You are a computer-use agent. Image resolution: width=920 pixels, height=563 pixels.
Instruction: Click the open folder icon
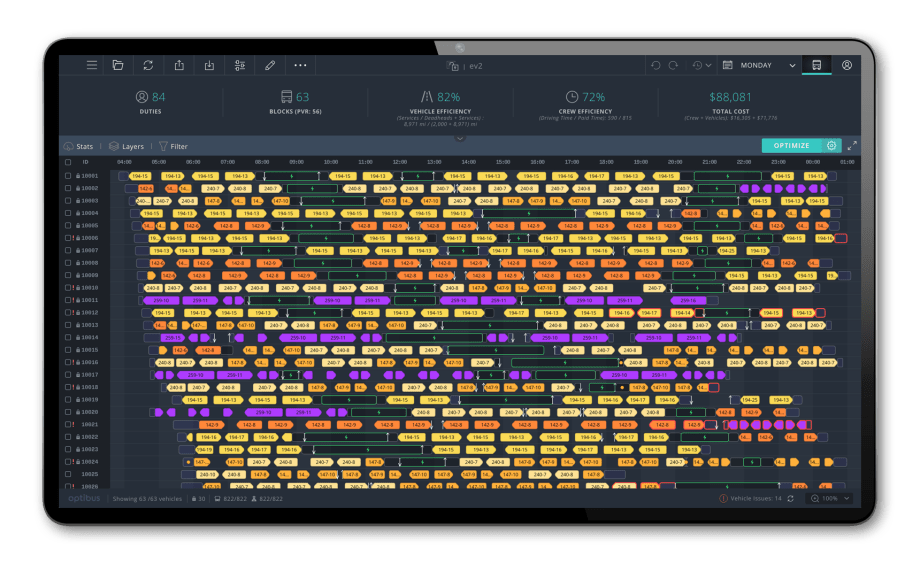(118, 65)
